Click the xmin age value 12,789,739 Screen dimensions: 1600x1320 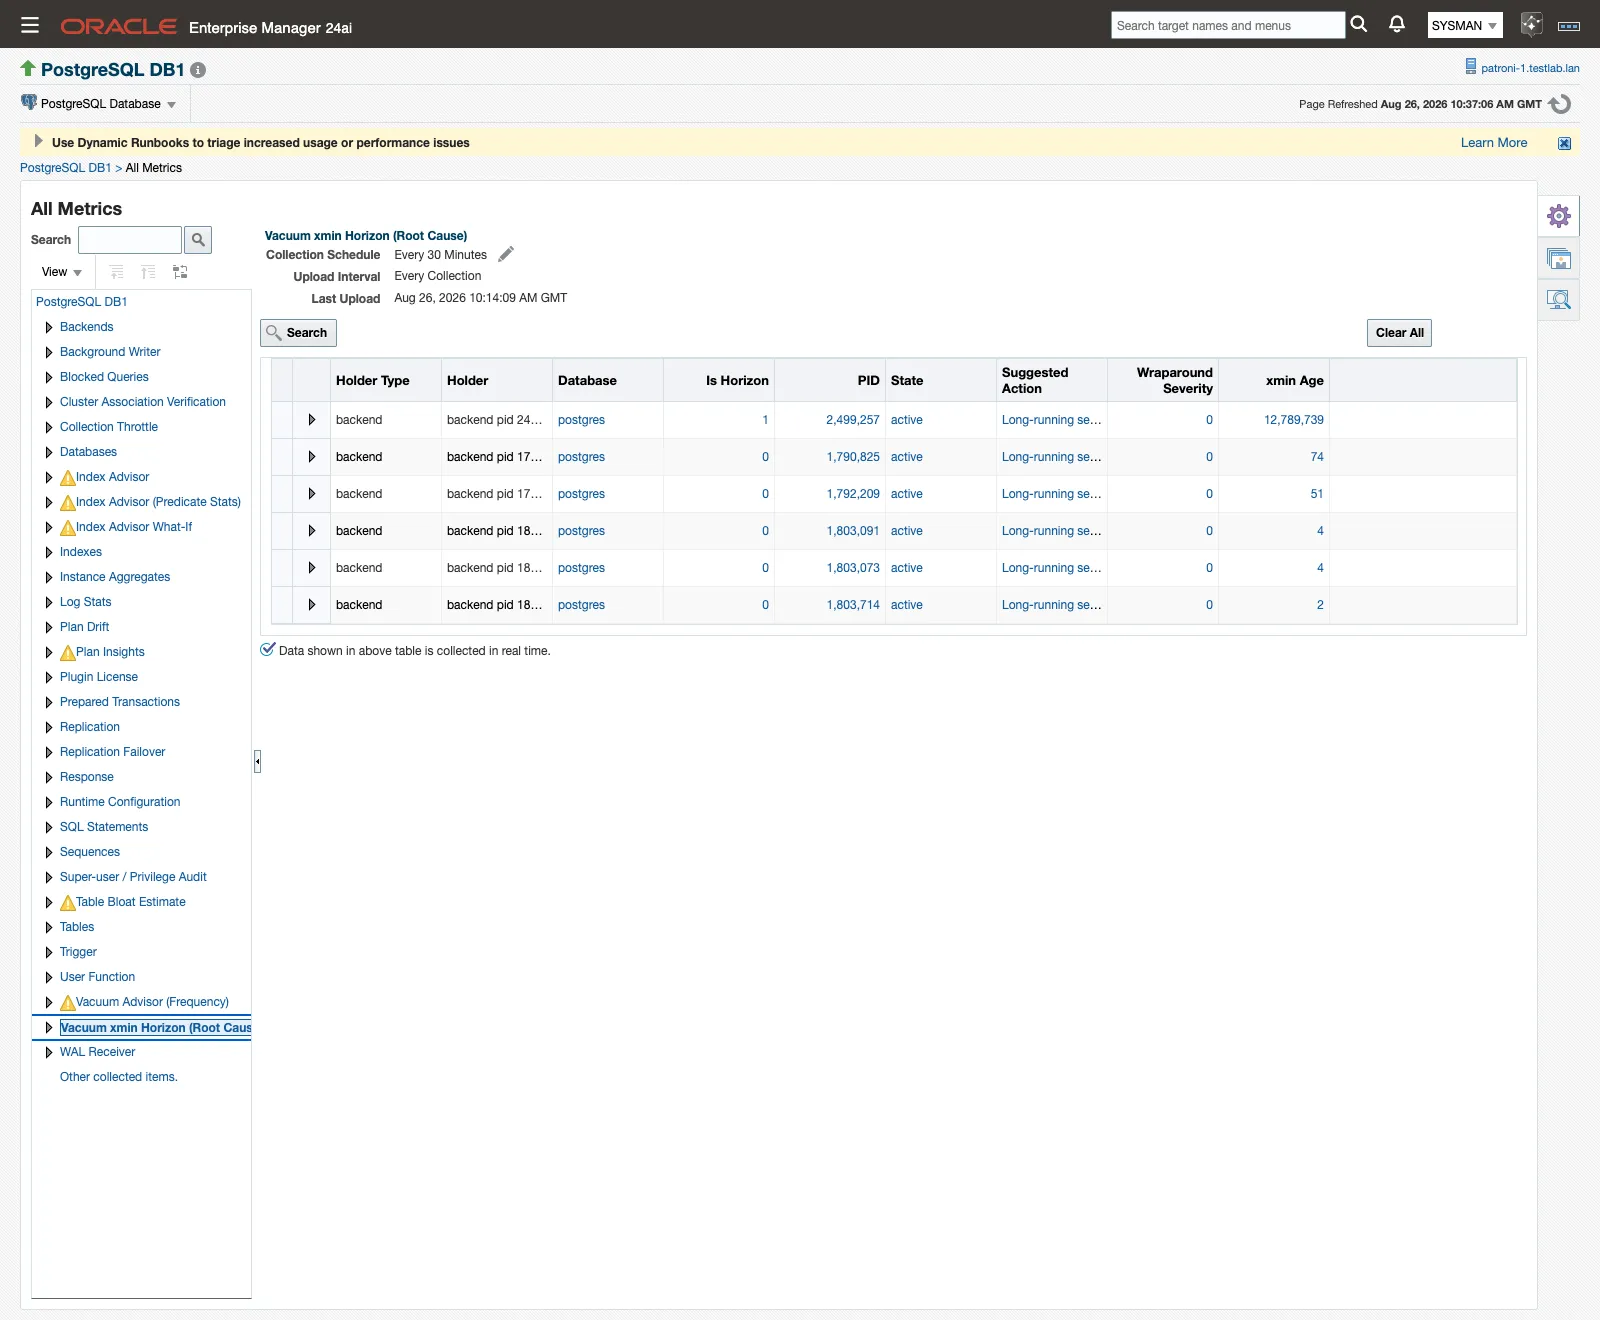pyautogui.click(x=1293, y=420)
